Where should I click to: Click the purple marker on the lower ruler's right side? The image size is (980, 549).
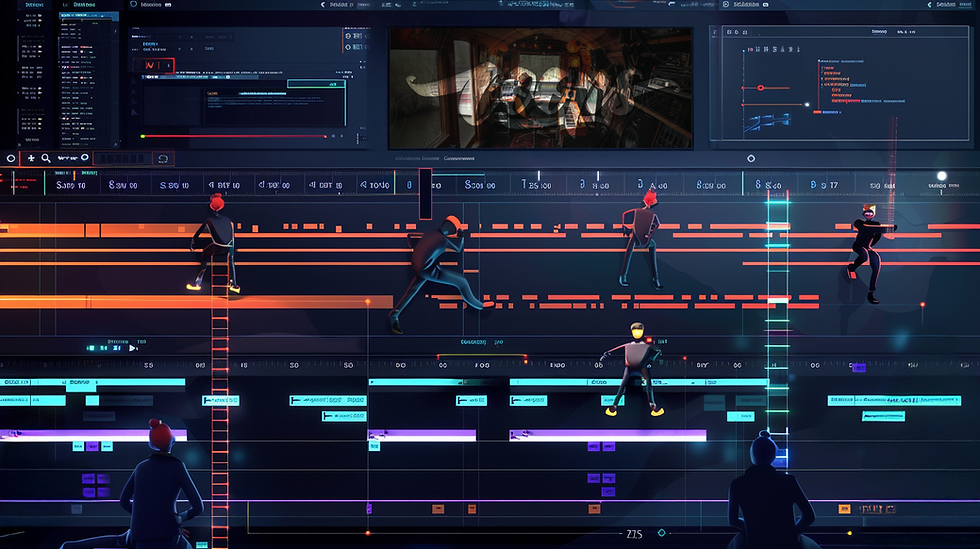859,368
